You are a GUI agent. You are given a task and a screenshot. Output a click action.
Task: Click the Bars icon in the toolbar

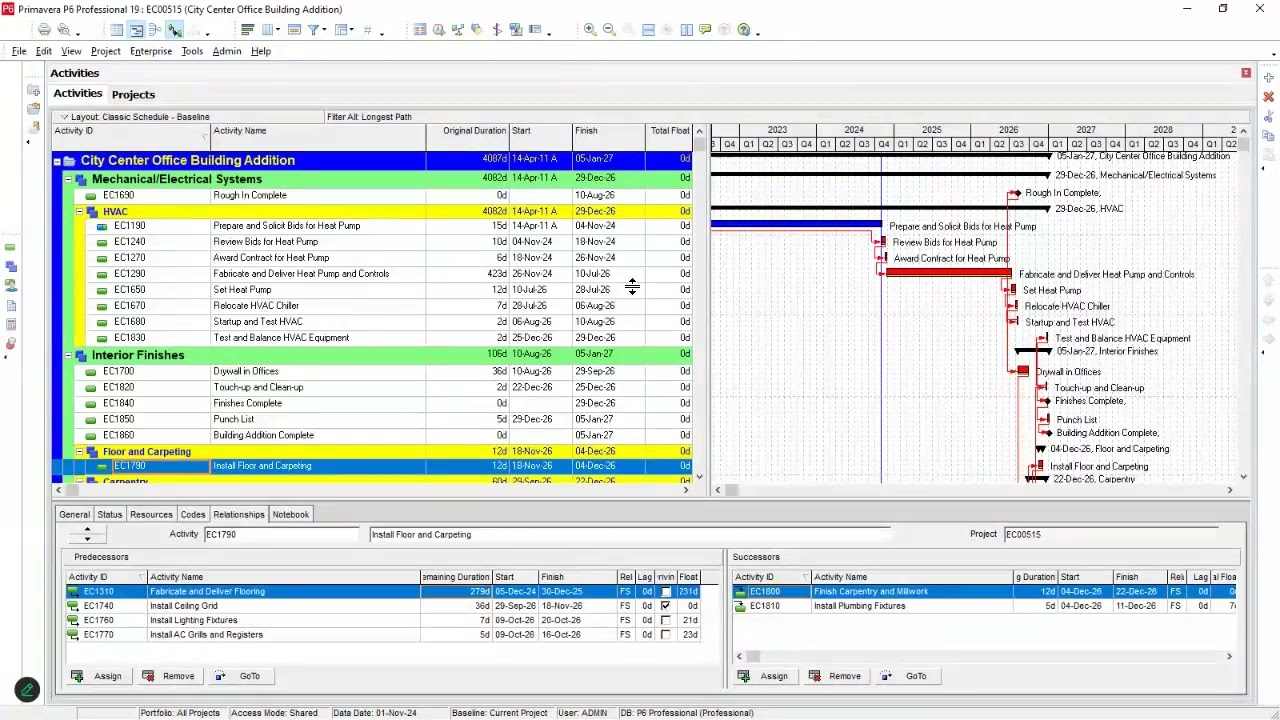(x=248, y=30)
